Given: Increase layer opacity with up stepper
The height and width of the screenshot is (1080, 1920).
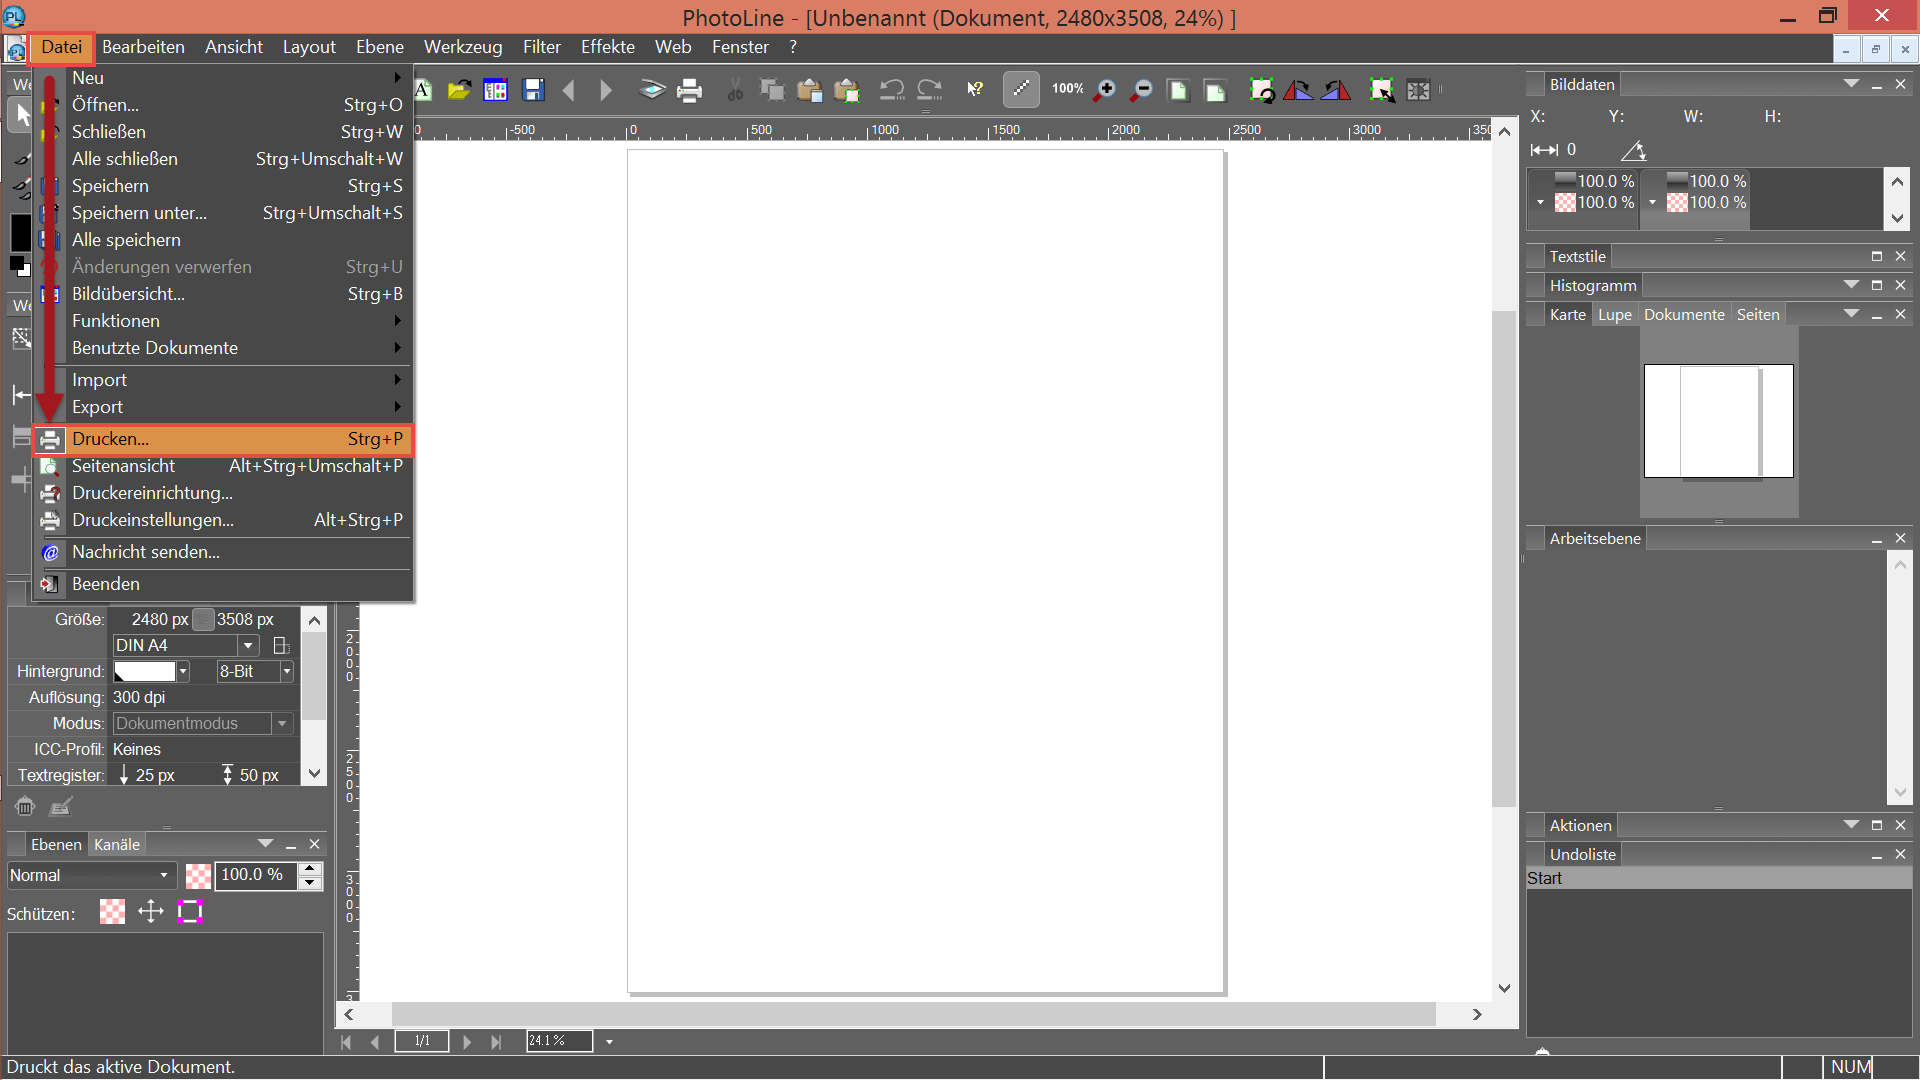Looking at the screenshot, I should tap(310, 868).
